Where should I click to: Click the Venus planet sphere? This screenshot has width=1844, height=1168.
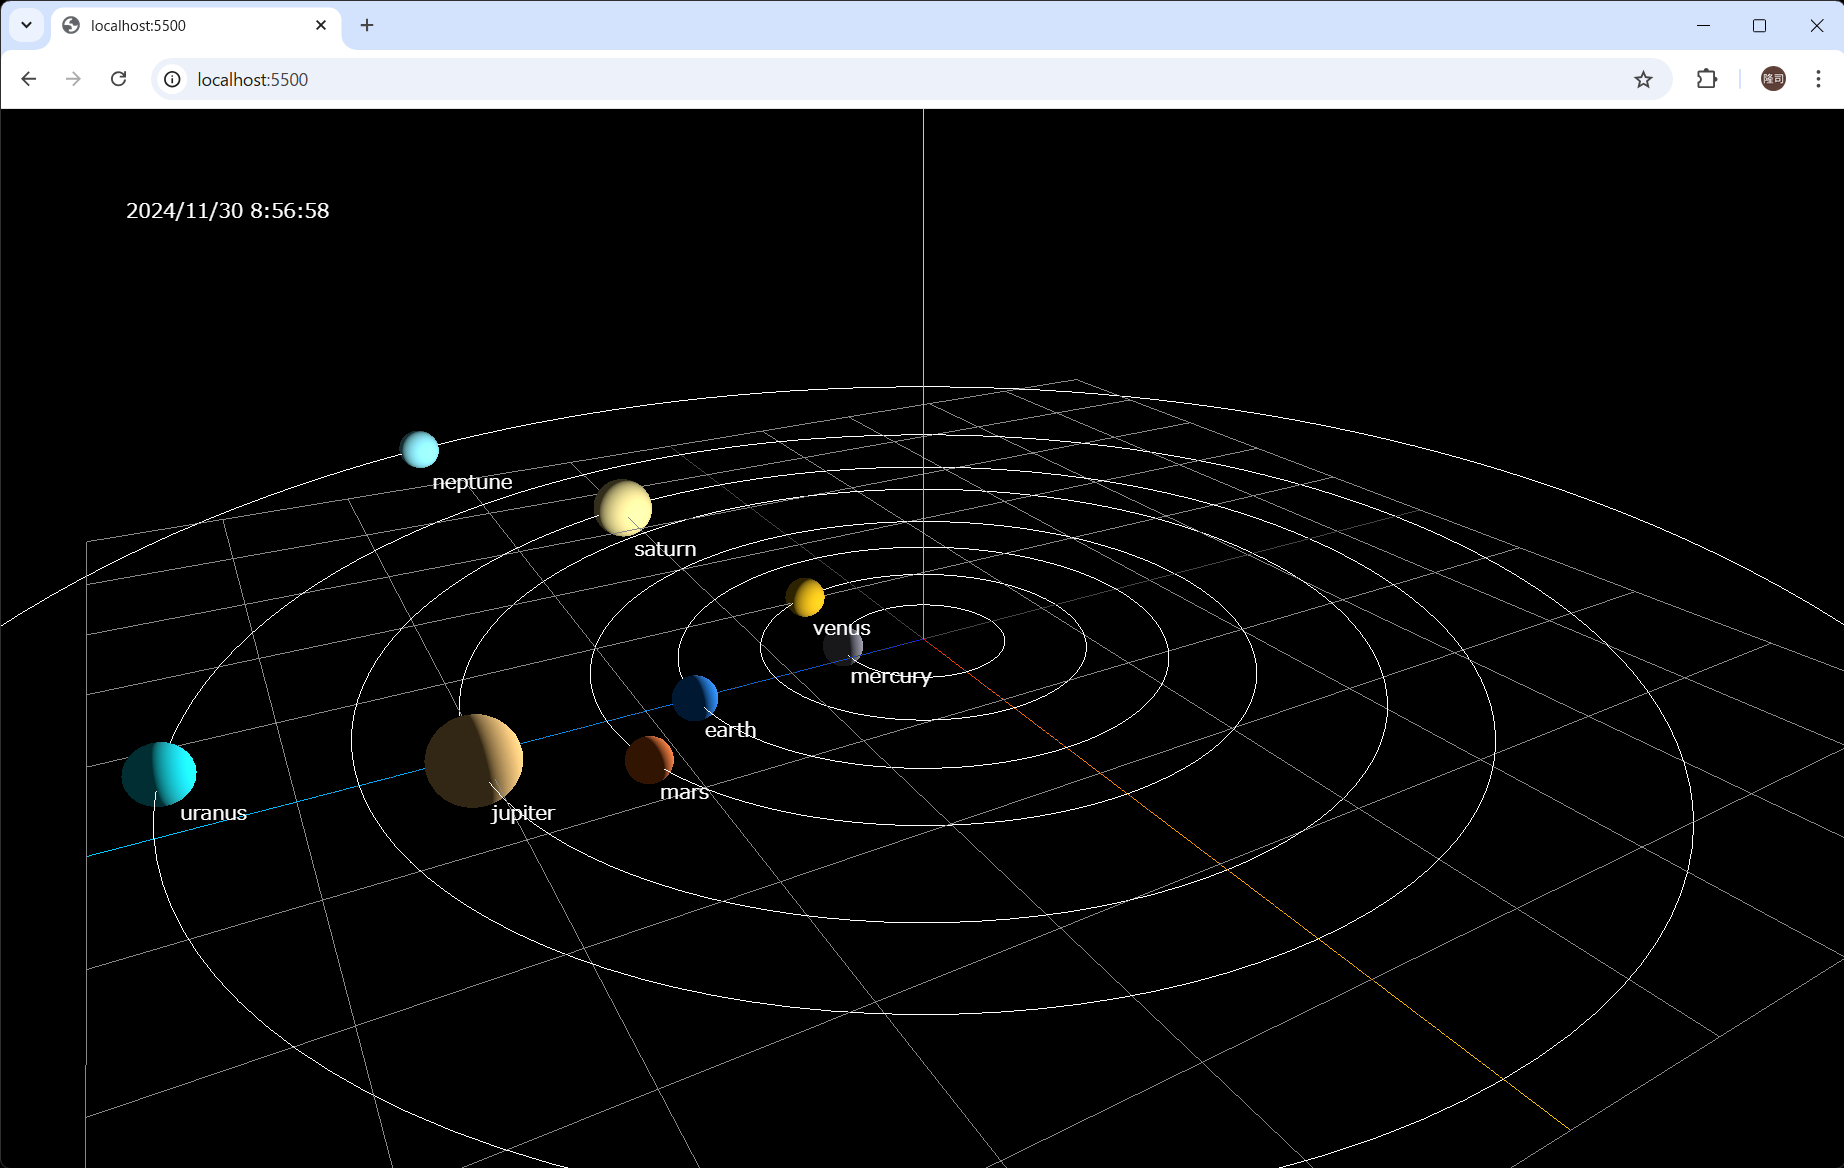coord(805,597)
